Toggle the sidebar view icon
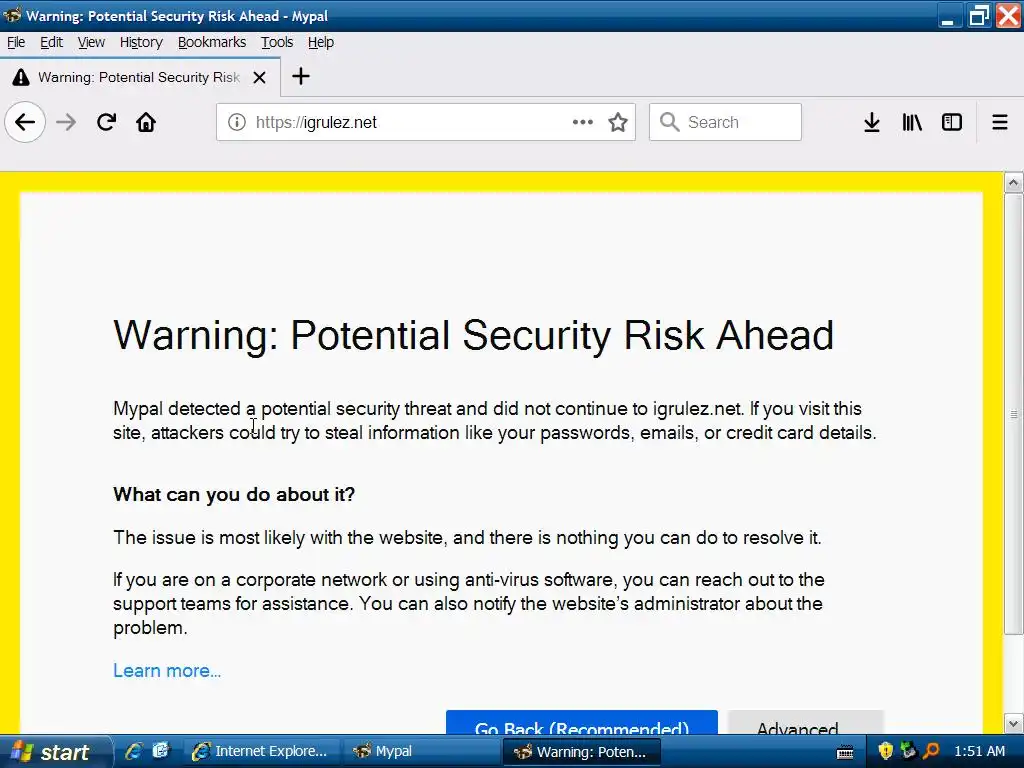Image resolution: width=1024 pixels, height=768 pixels. coord(952,122)
